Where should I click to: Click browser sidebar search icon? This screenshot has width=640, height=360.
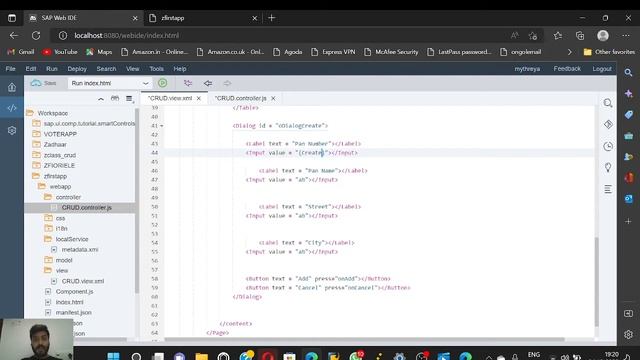(629, 73)
